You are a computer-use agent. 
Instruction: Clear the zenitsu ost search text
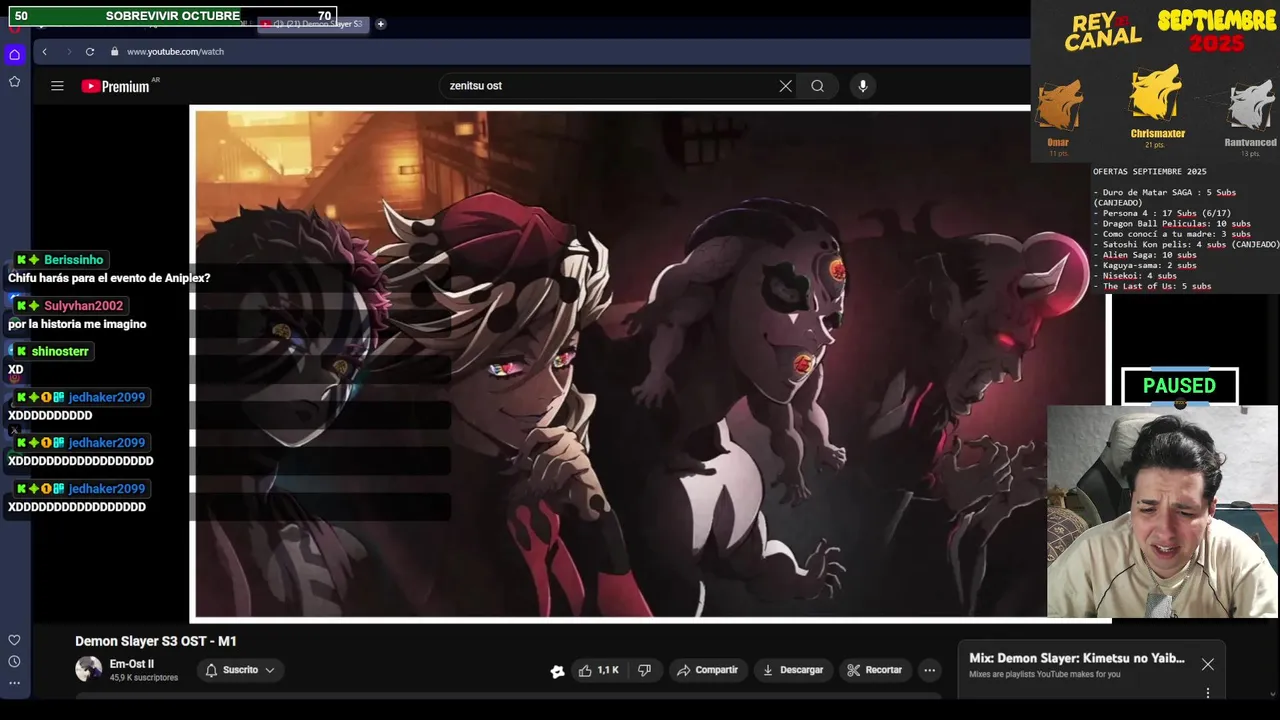[785, 86]
